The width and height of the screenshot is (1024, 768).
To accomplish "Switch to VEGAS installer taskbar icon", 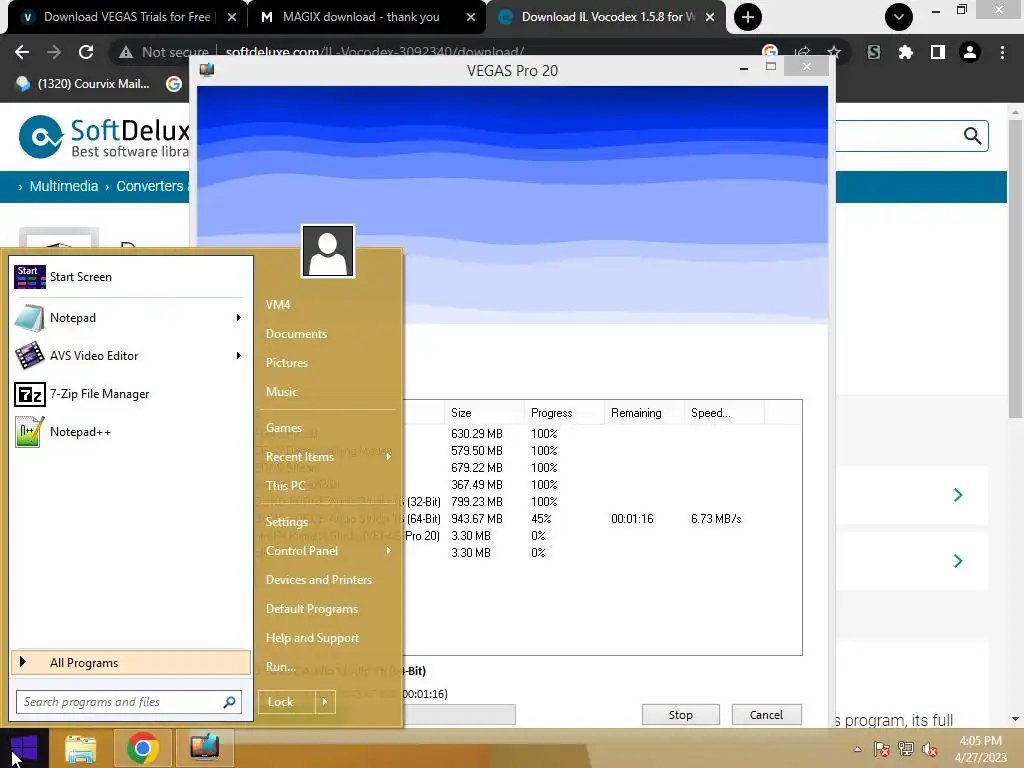I will tap(204, 747).
